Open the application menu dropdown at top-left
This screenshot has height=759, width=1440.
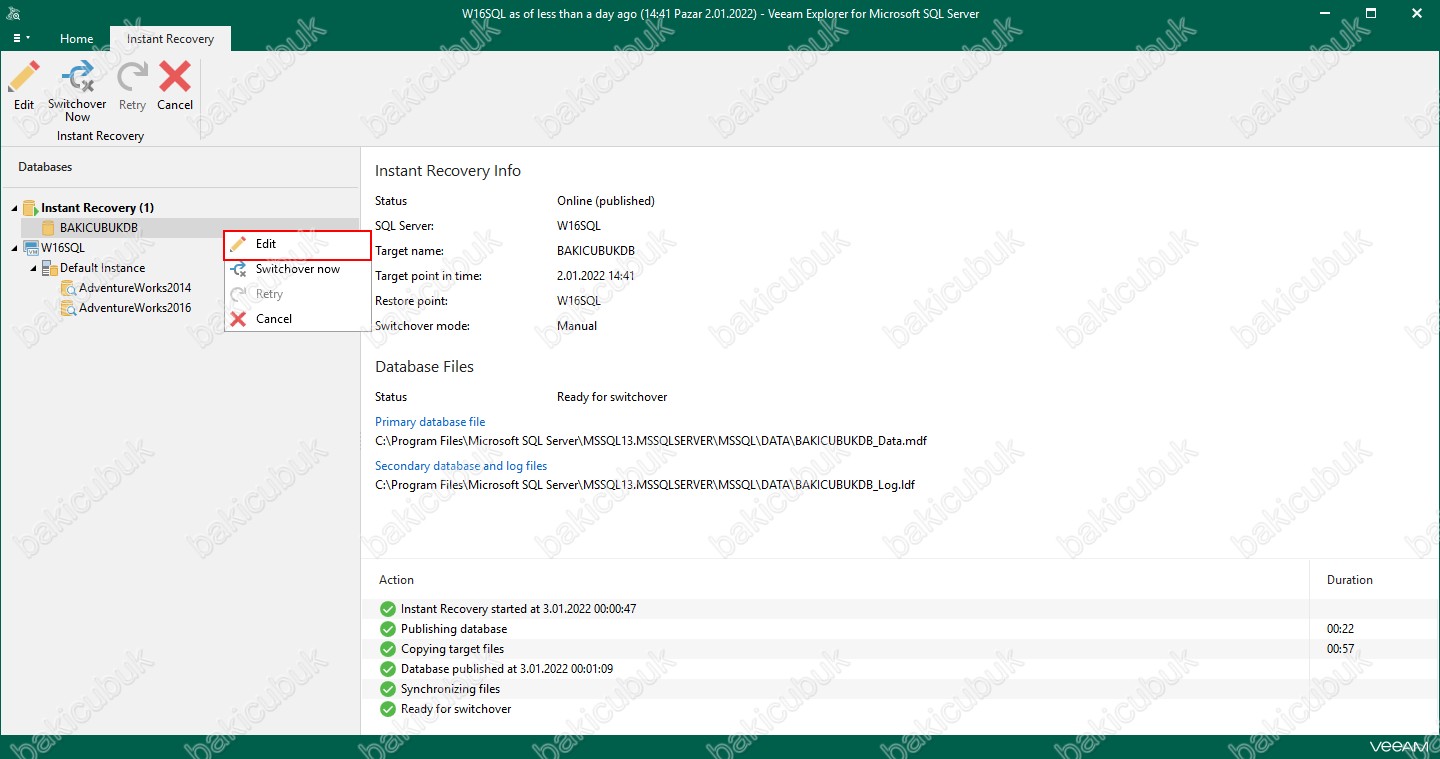(21, 38)
